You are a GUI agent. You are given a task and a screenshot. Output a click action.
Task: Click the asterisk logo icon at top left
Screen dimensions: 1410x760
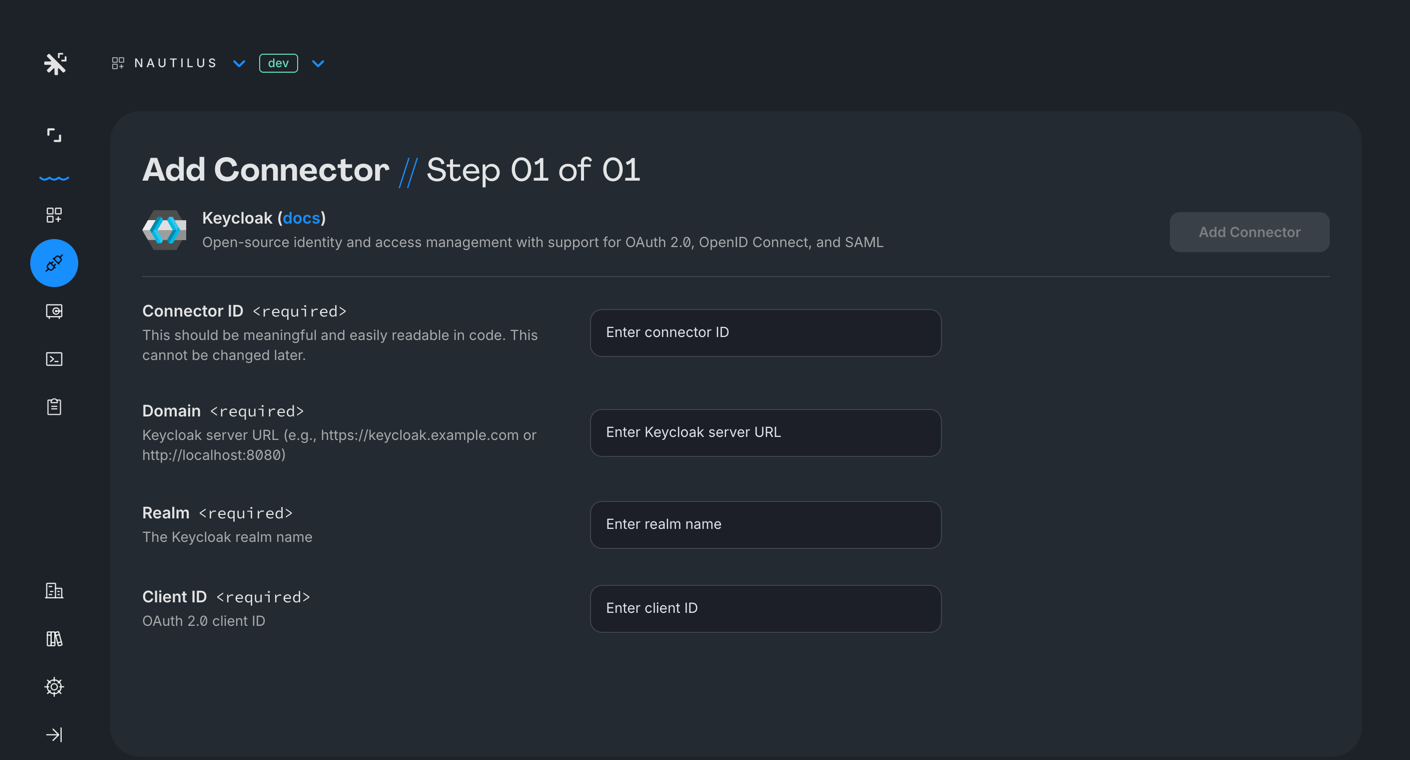click(55, 63)
